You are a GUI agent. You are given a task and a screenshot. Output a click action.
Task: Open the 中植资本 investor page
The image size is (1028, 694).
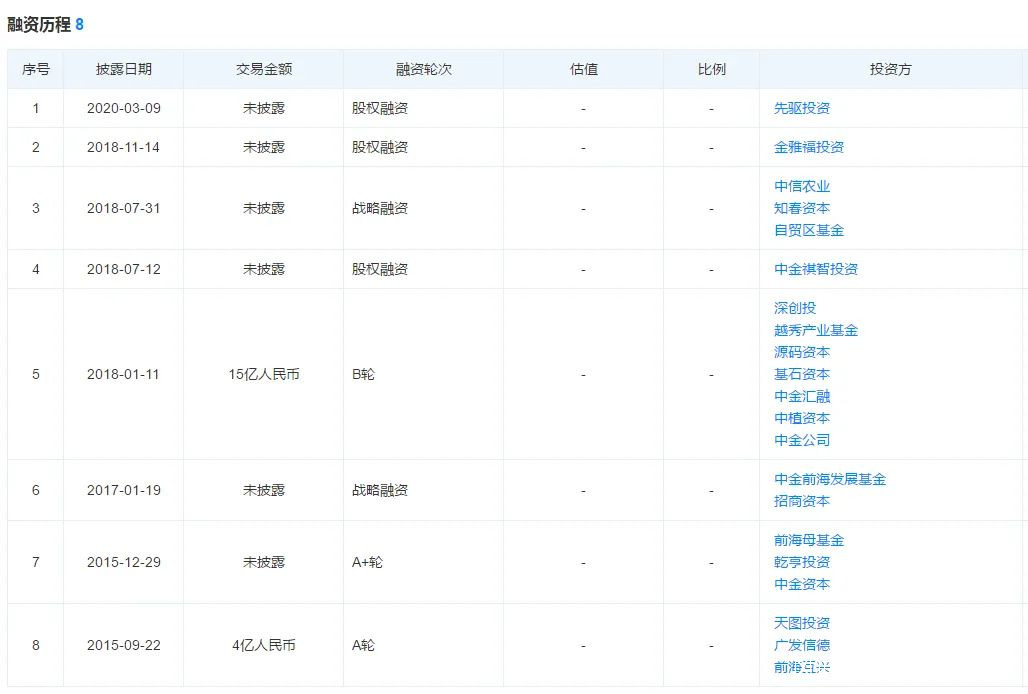[x=802, y=418]
